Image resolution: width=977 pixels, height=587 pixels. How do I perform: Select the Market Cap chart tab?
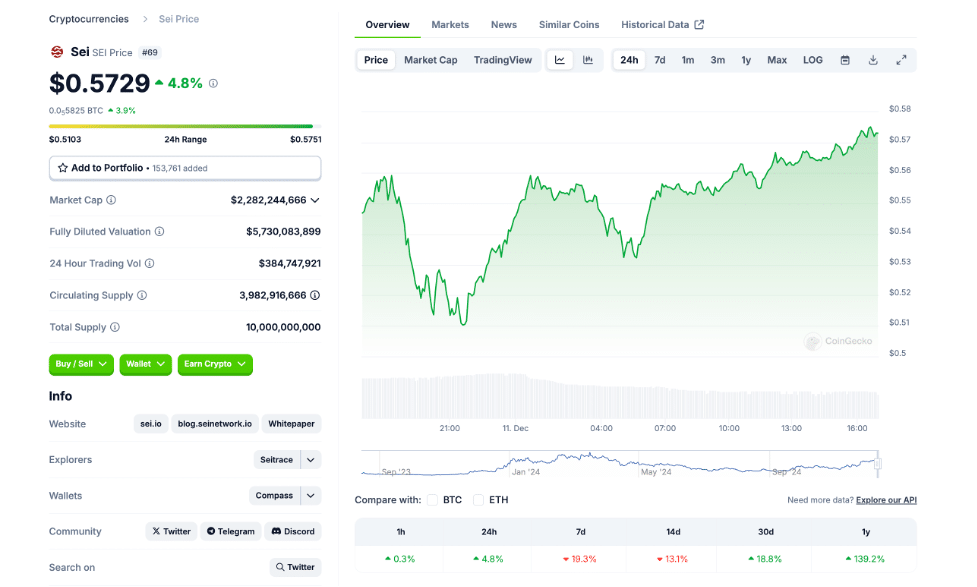[431, 60]
